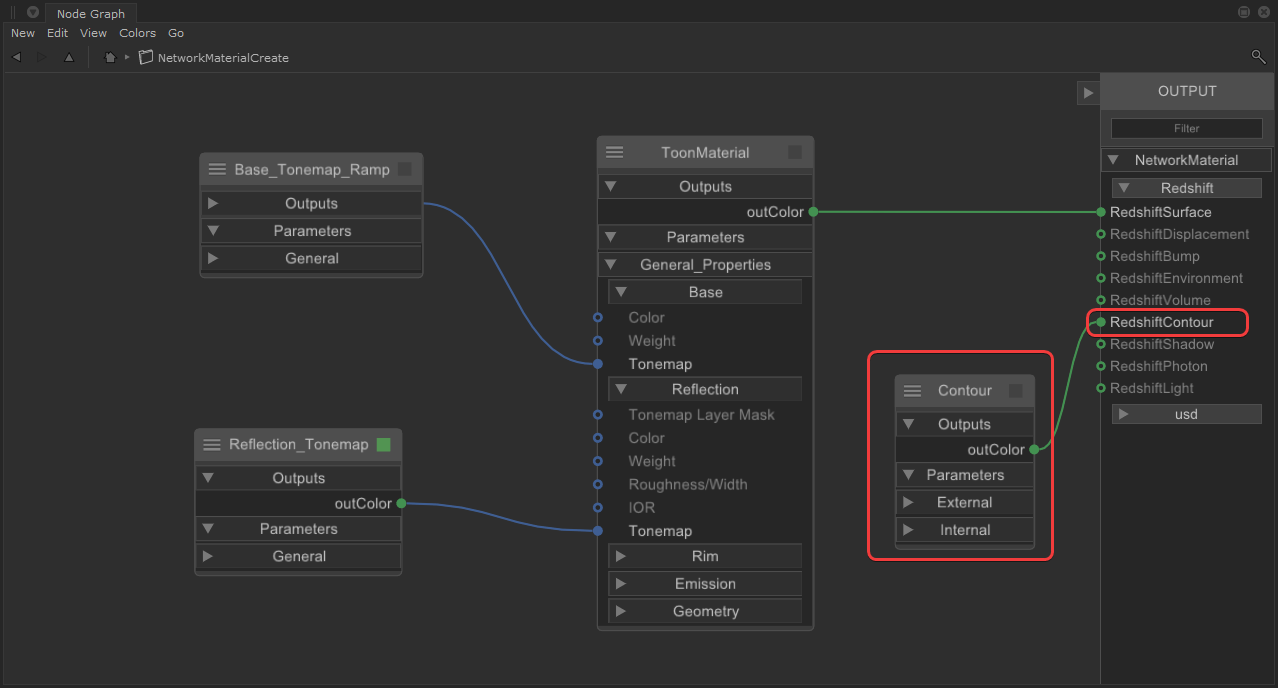Click the RedshiftLight port dot
This screenshot has height=688, width=1278.
pos(1101,388)
